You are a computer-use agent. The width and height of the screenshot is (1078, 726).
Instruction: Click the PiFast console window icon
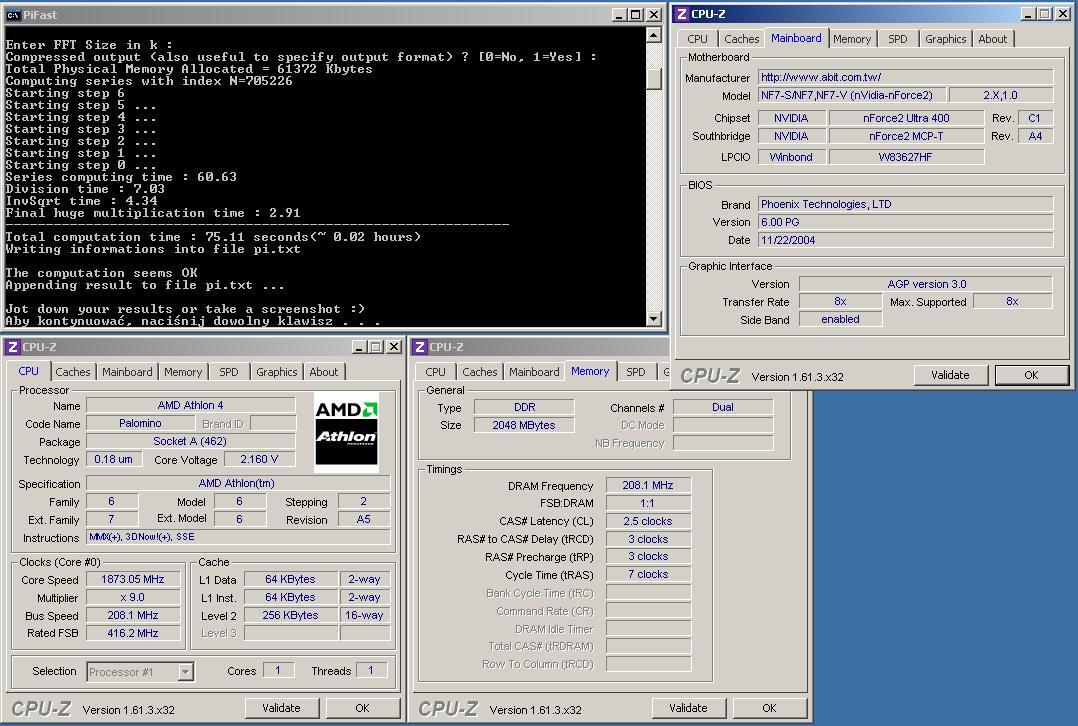click(13, 14)
